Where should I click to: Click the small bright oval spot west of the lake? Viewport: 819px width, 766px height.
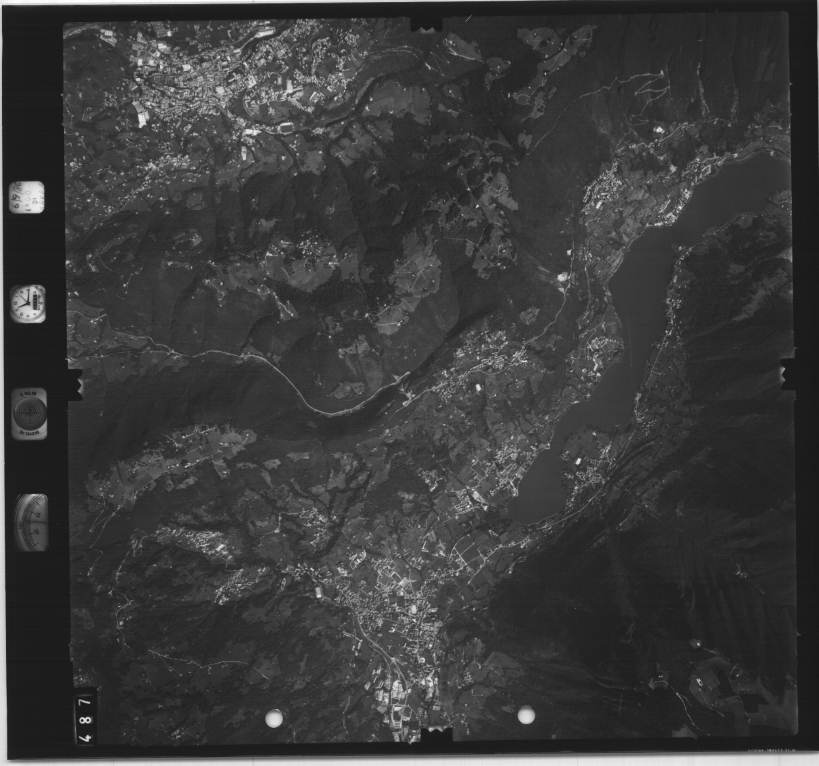point(562,277)
